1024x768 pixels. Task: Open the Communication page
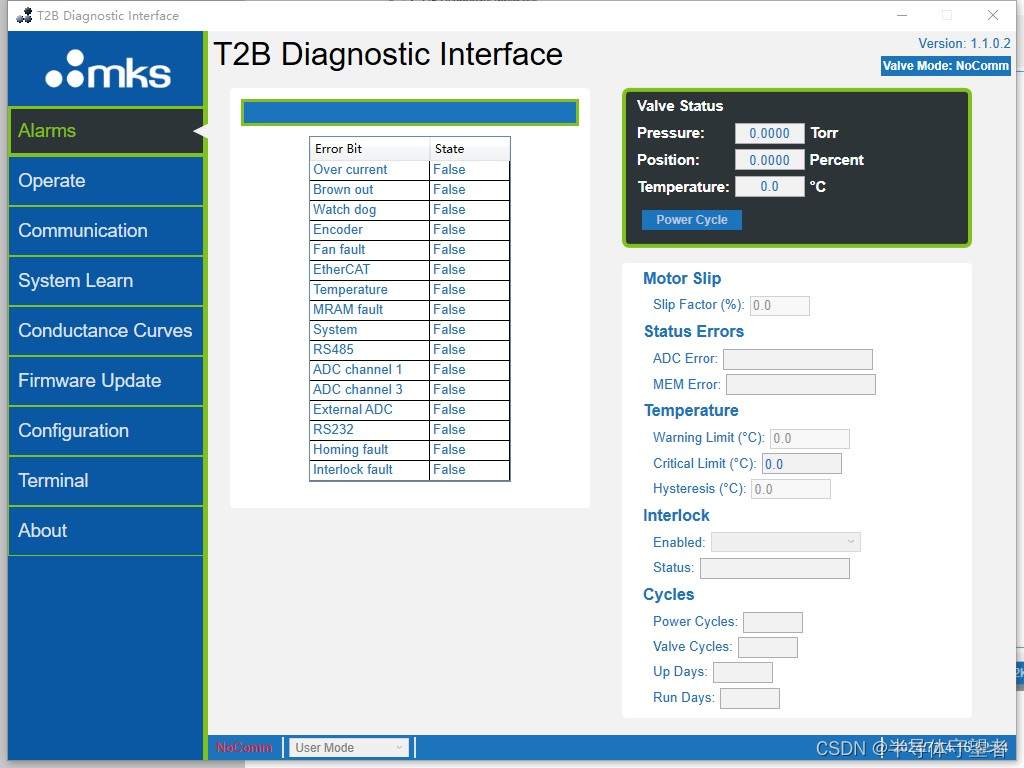[x=106, y=231]
